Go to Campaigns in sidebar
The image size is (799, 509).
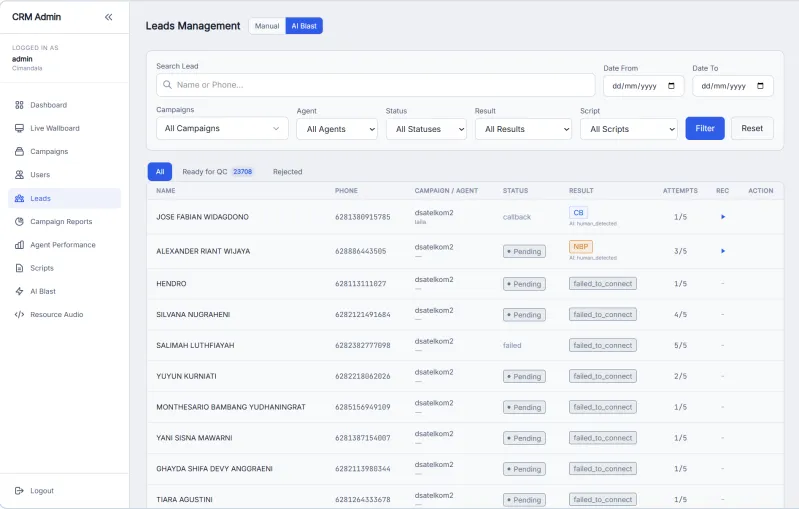click(x=65, y=151)
